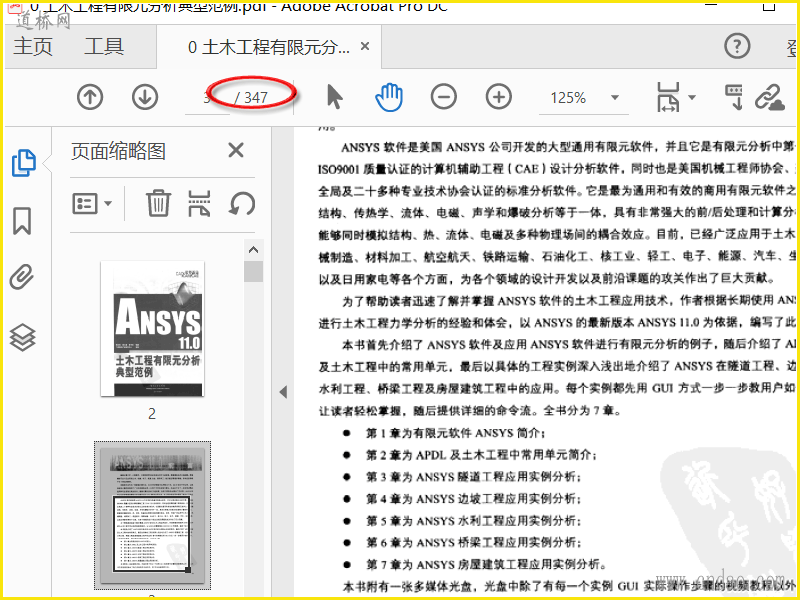Collapse the navigation pane with the left arrow

(x=283, y=392)
